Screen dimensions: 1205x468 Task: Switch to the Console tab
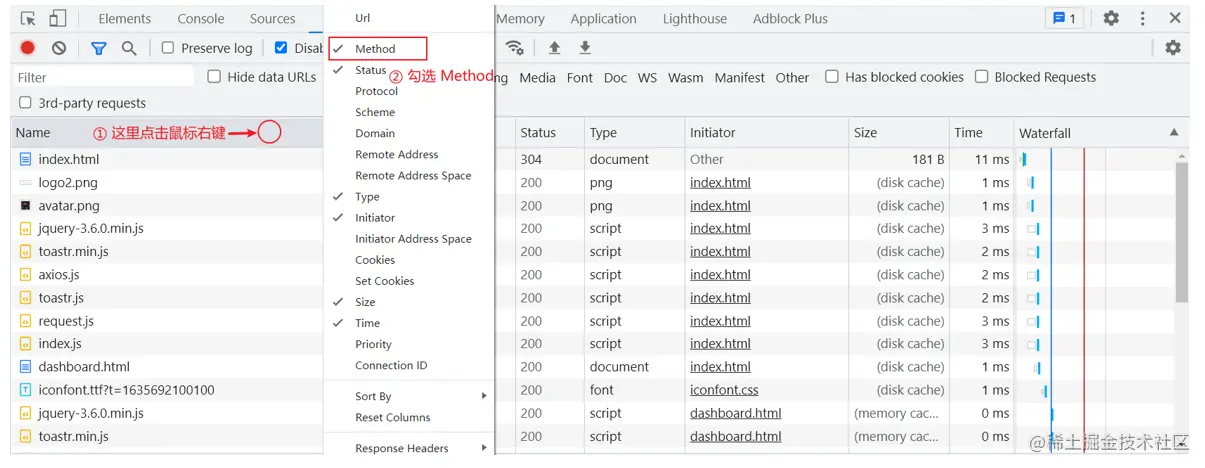[x=201, y=18]
